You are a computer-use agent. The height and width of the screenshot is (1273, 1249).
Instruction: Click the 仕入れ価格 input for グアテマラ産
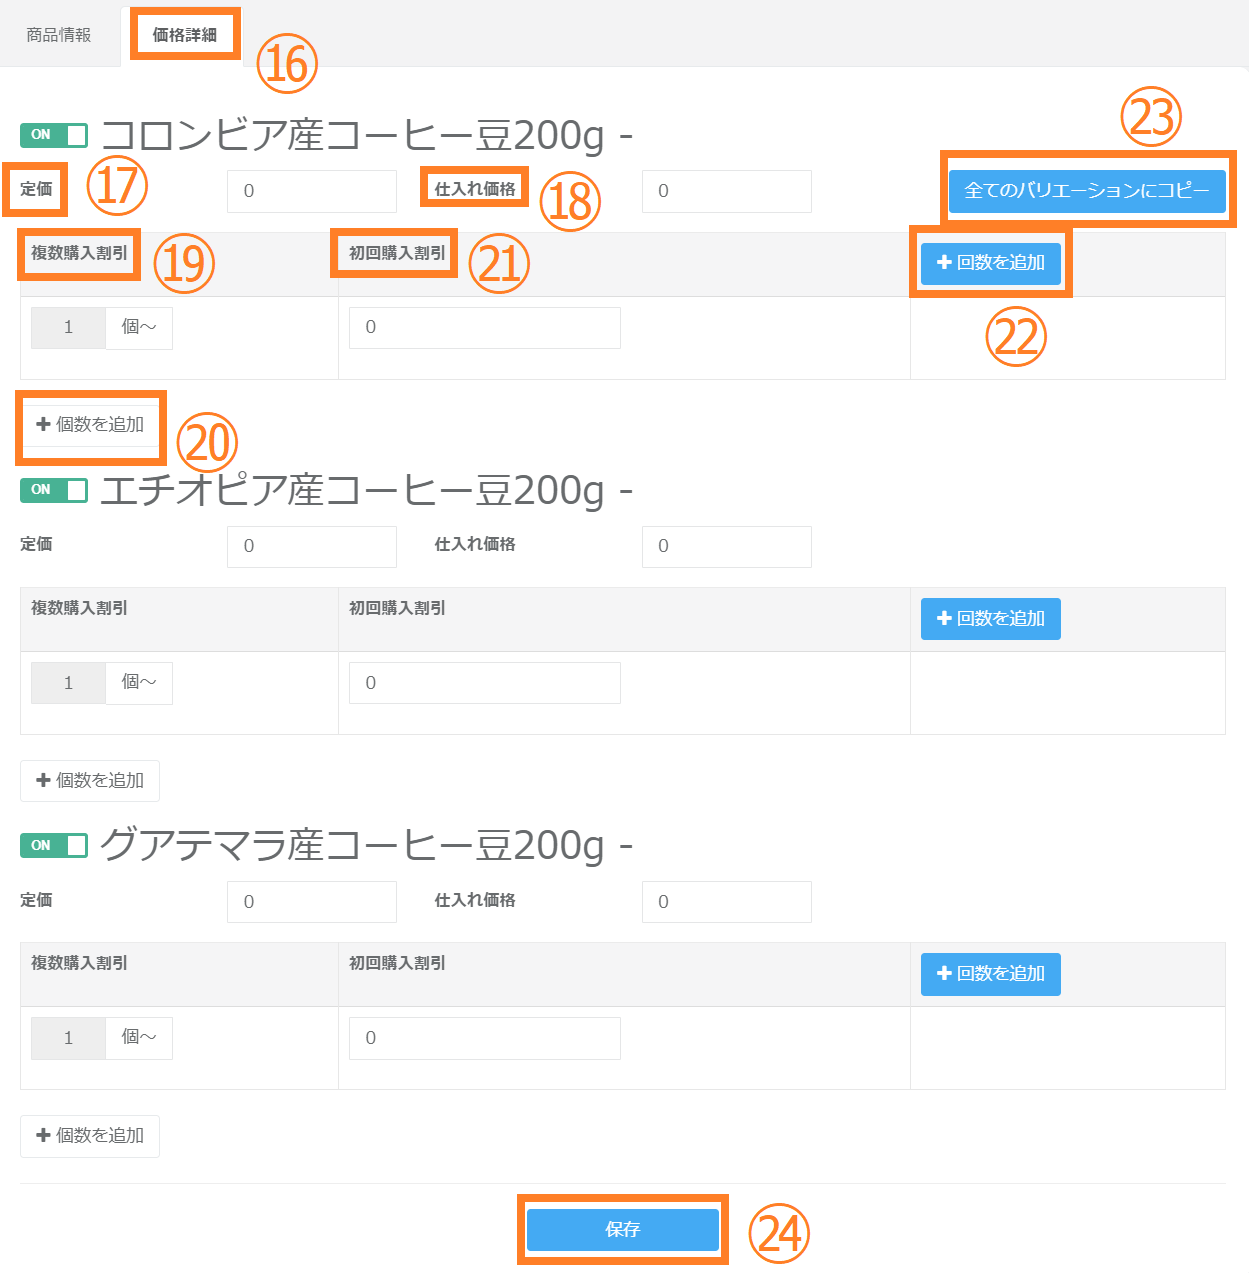pyautogui.click(x=727, y=902)
